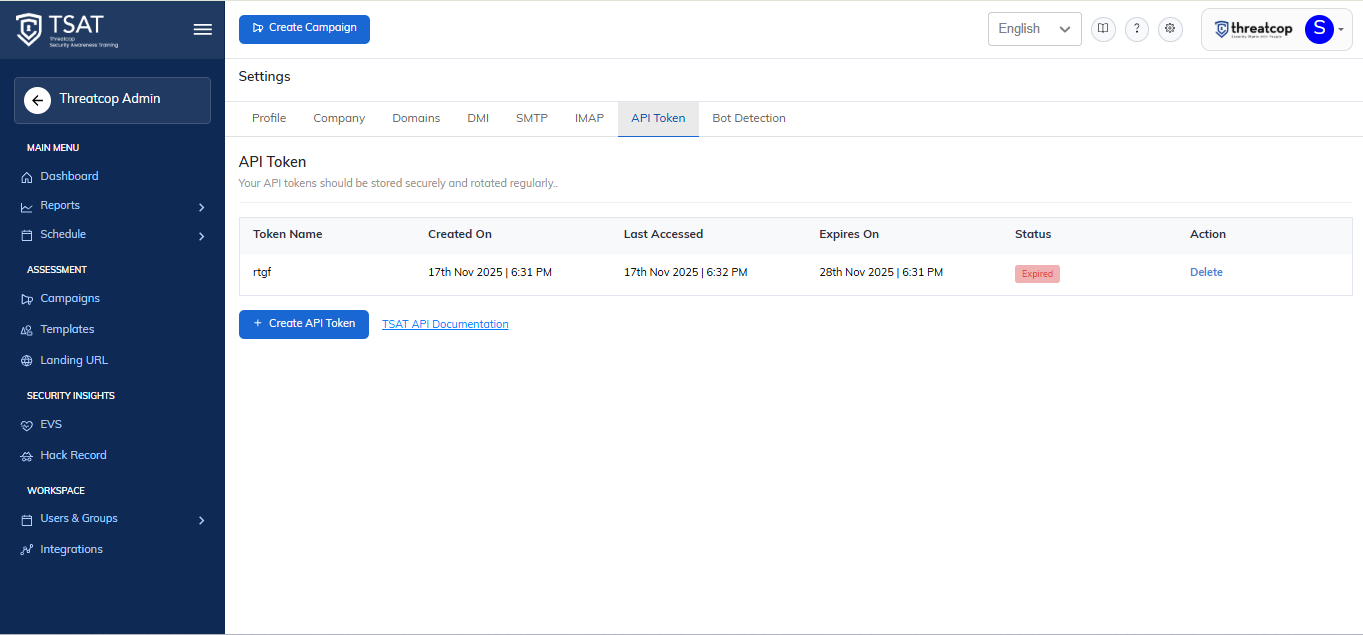Click the Created On column header

pyautogui.click(x=460, y=234)
